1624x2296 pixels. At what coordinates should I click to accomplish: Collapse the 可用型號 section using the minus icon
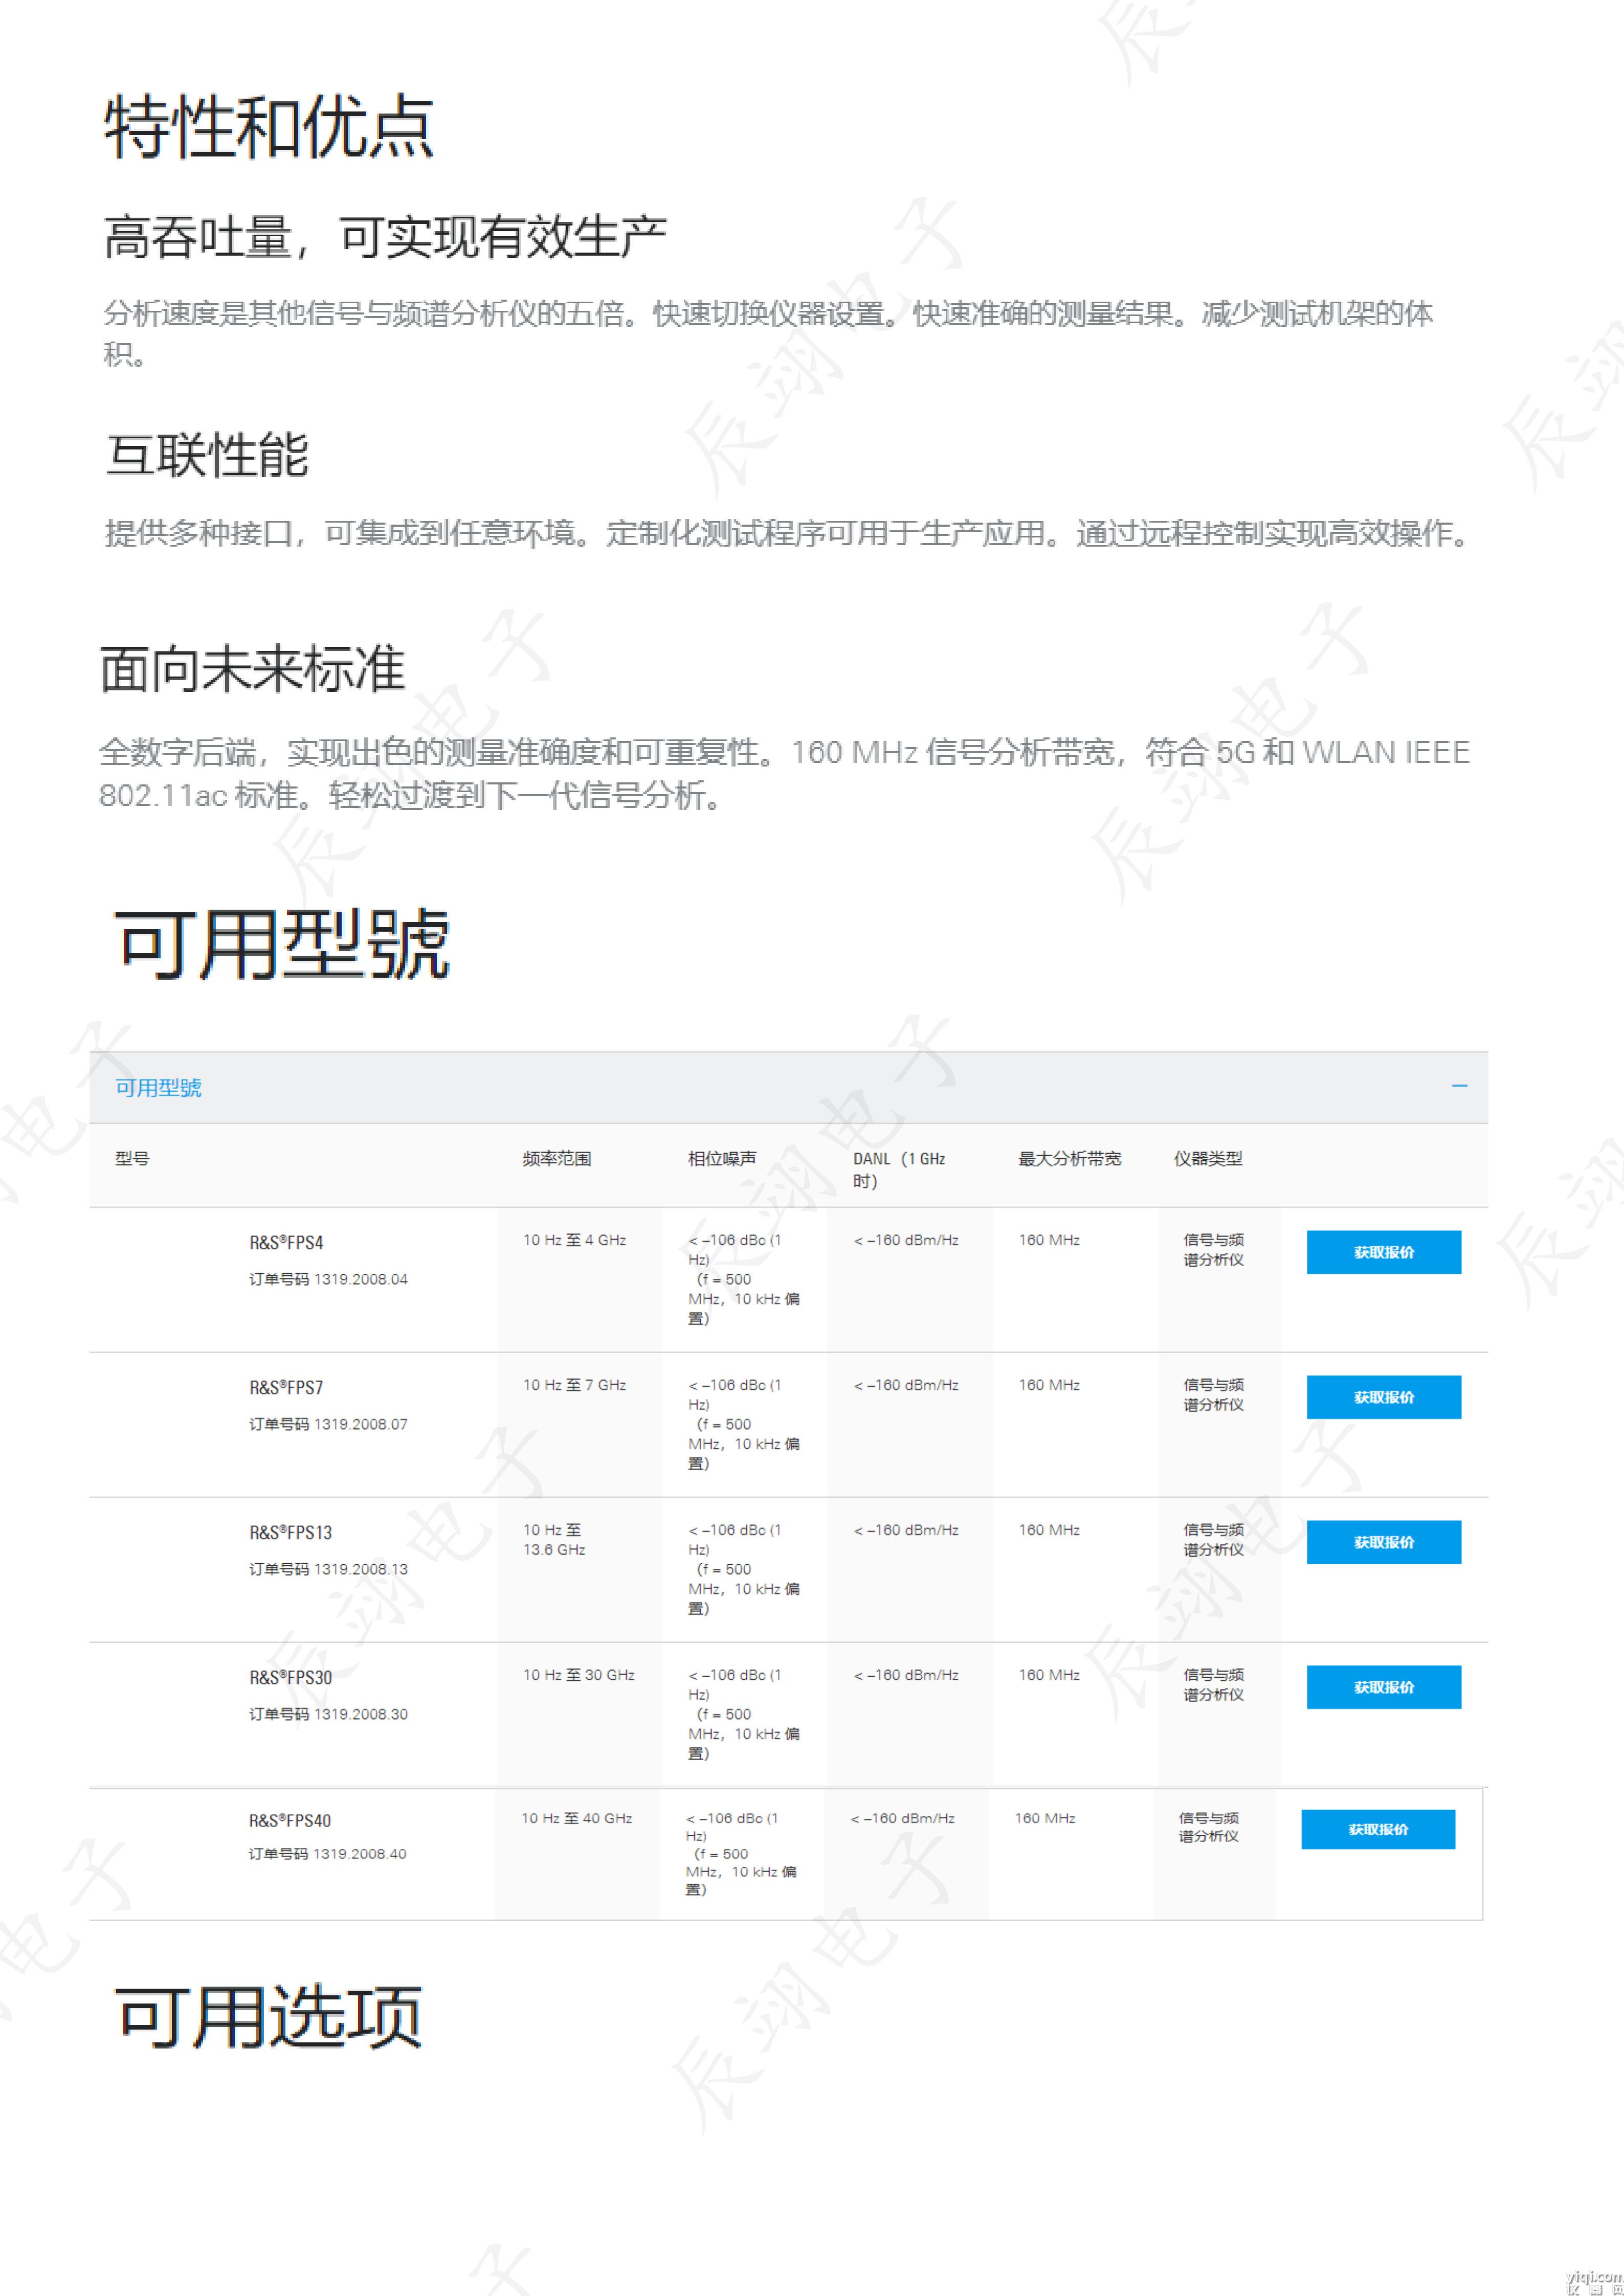pyautogui.click(x=1459, y=1086)
